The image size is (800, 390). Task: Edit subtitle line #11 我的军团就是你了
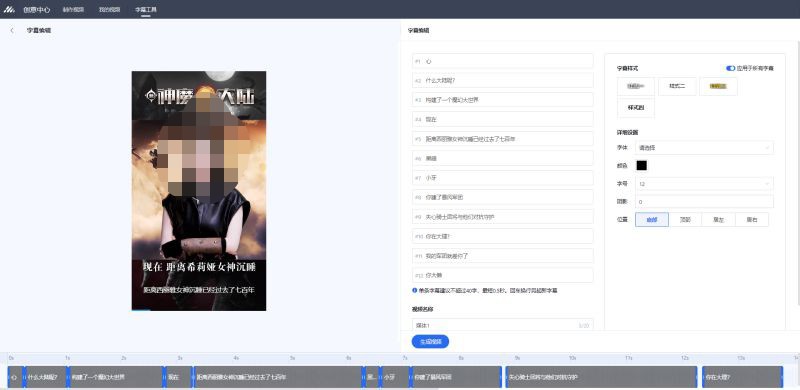point(503,256)
